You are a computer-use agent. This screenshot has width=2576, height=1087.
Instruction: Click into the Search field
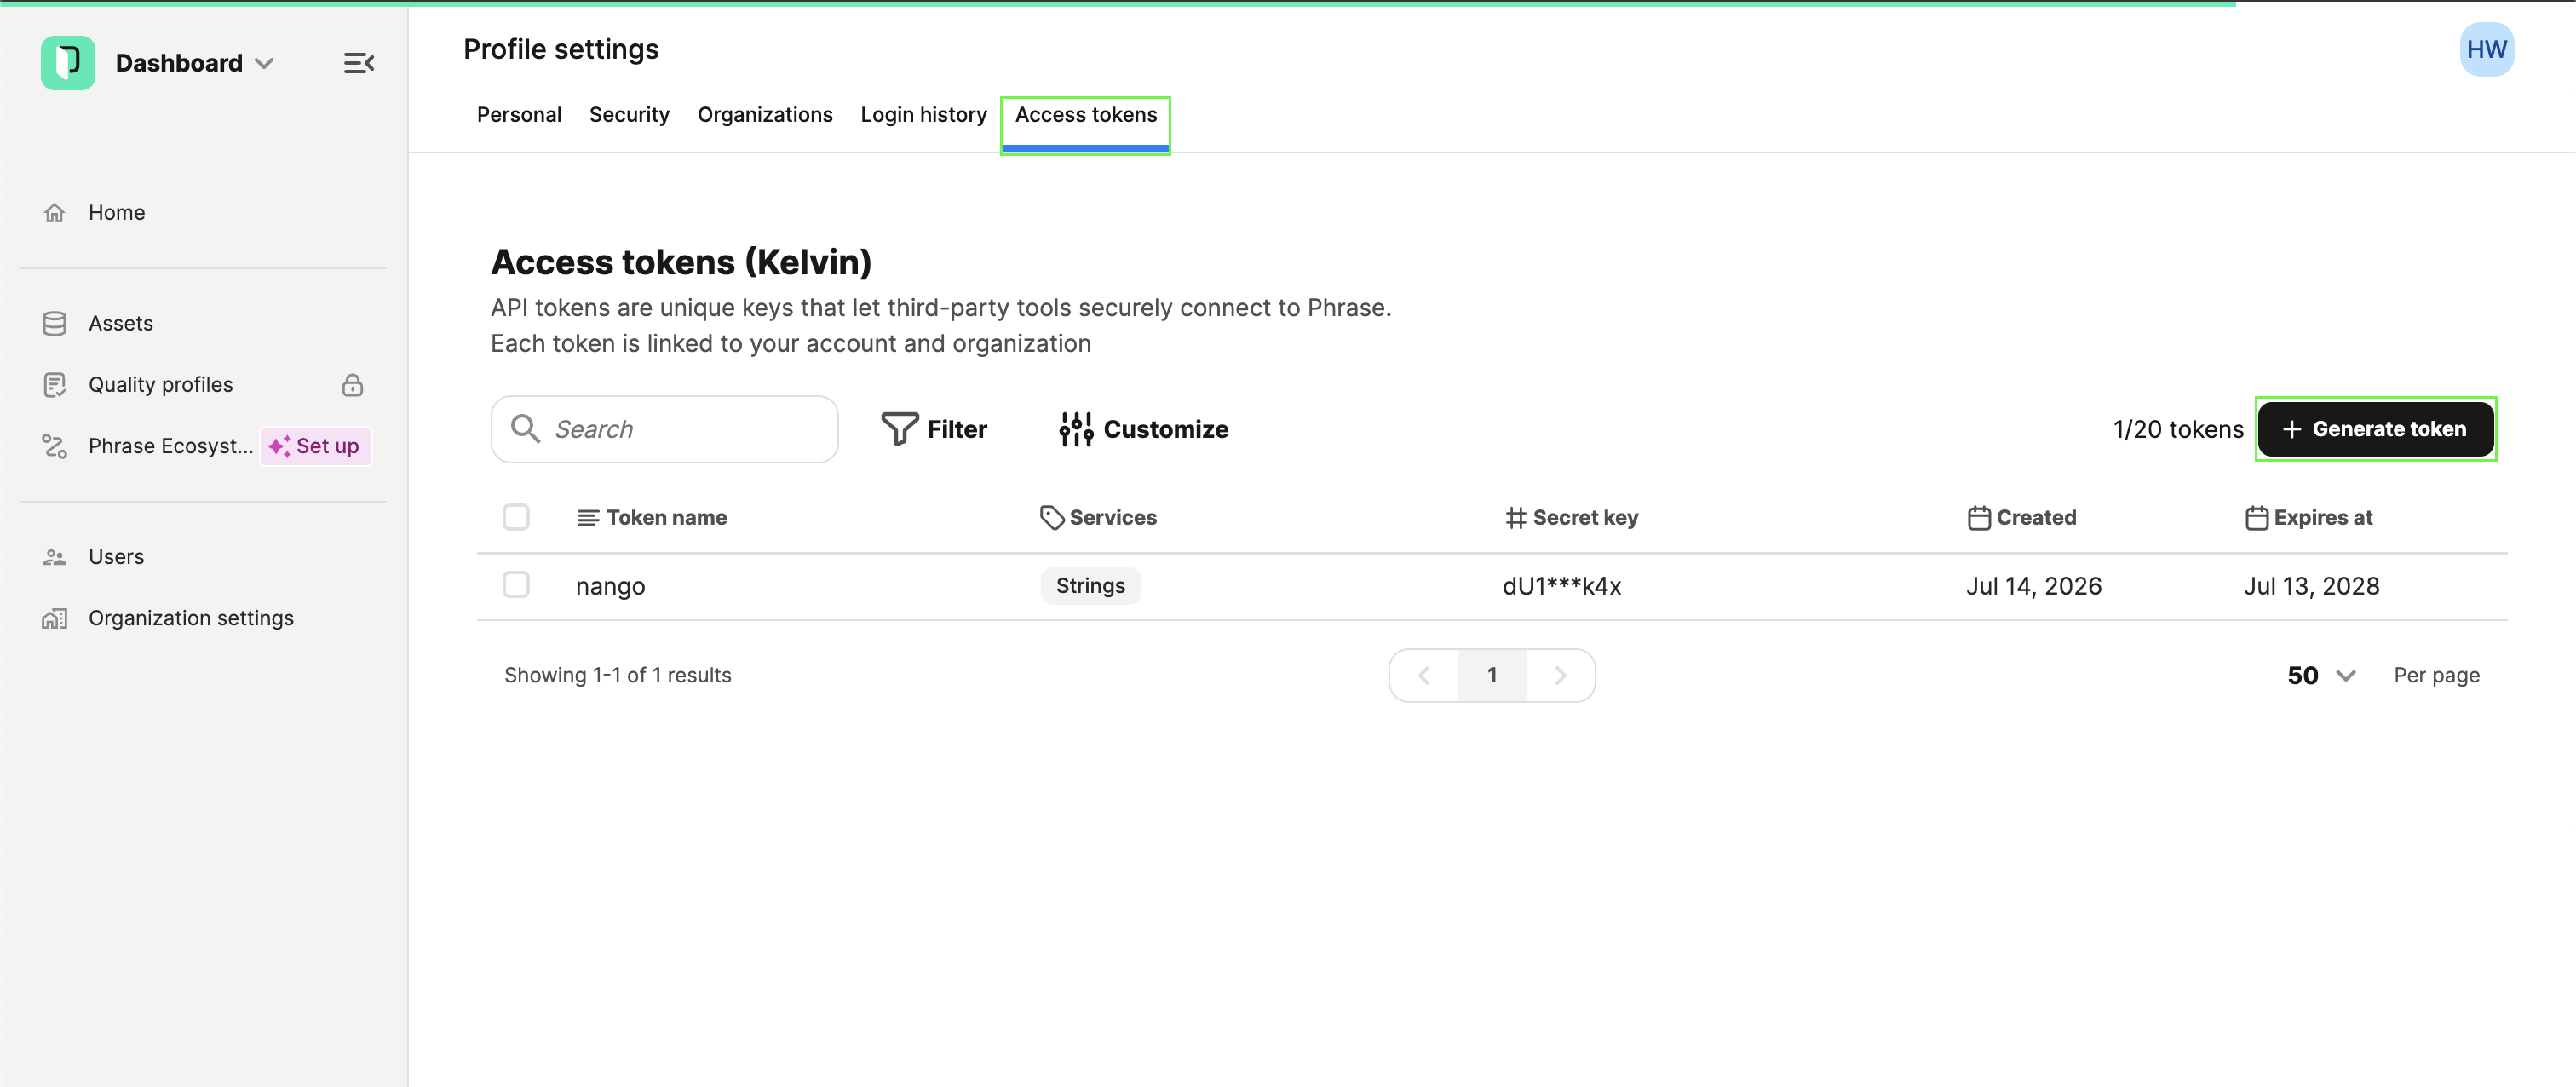664,429
